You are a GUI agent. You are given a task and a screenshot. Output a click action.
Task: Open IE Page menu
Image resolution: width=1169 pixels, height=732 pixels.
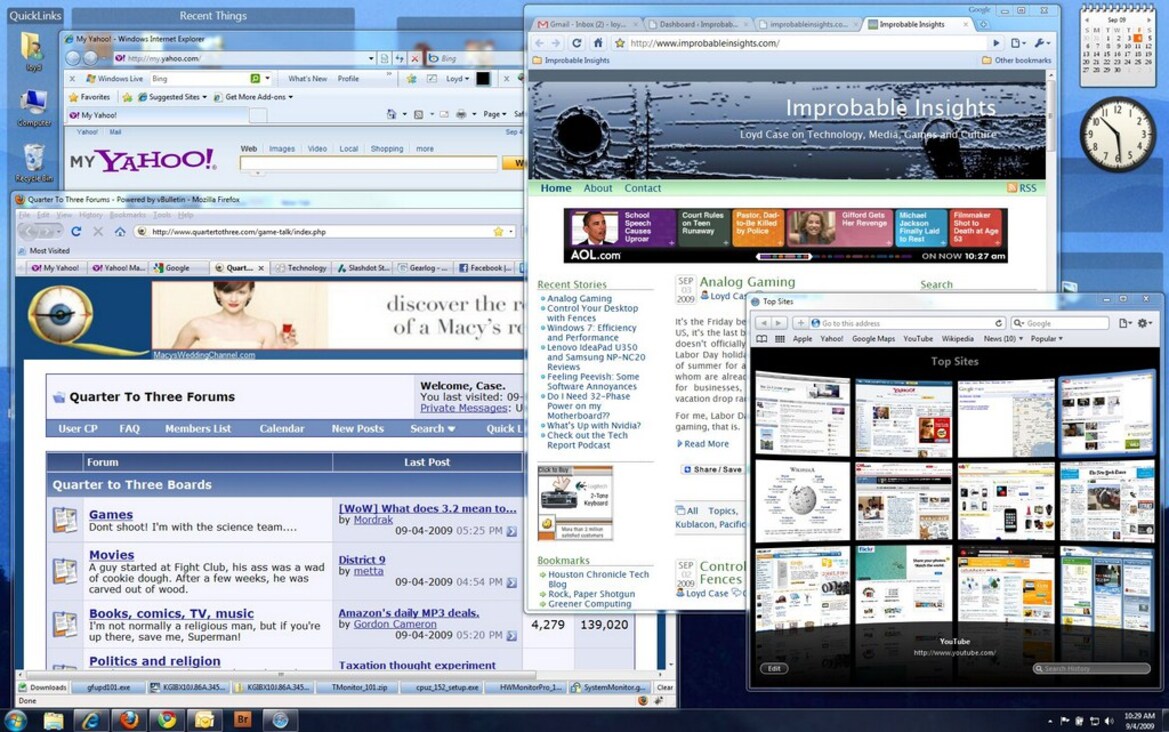point(494,115)
